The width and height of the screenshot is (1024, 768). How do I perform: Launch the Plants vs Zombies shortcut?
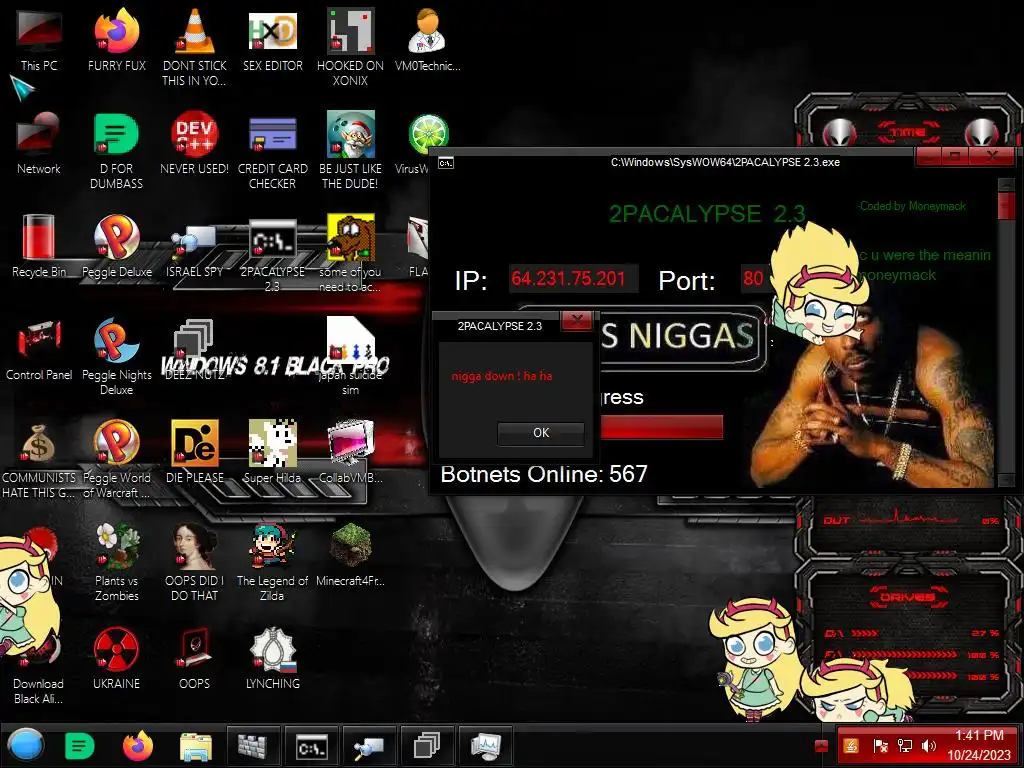tap(116, 562)
